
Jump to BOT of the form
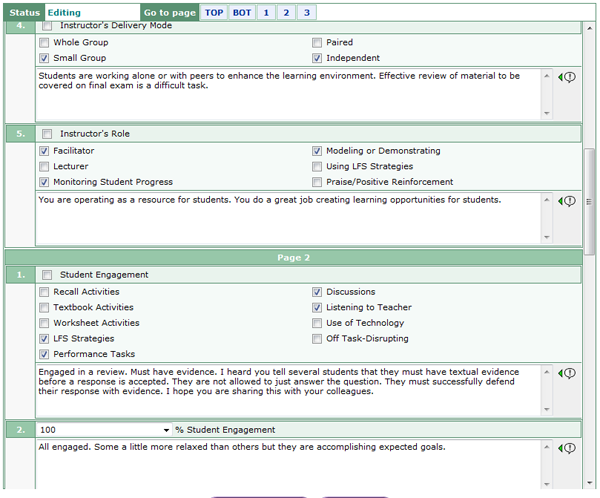pyautogui.click(x=242, y=13)
